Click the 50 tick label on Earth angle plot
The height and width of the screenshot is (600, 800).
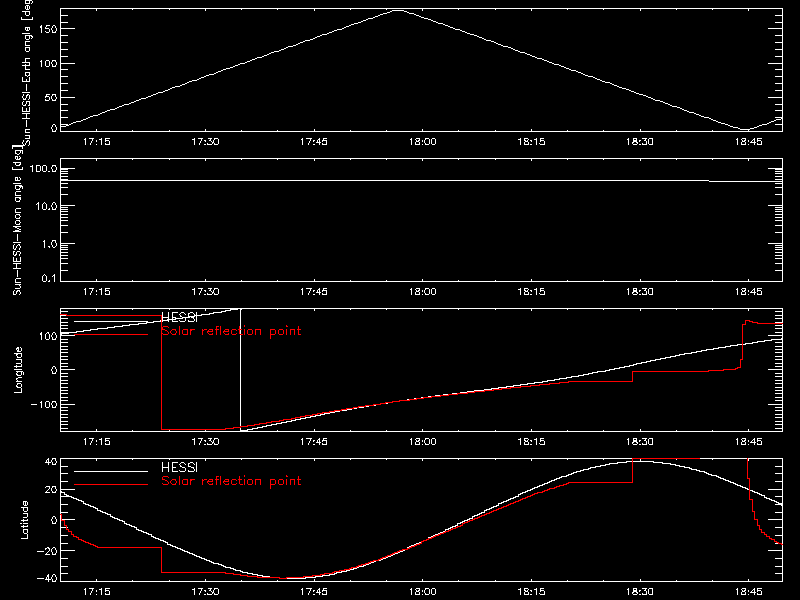tap(51, 97)
